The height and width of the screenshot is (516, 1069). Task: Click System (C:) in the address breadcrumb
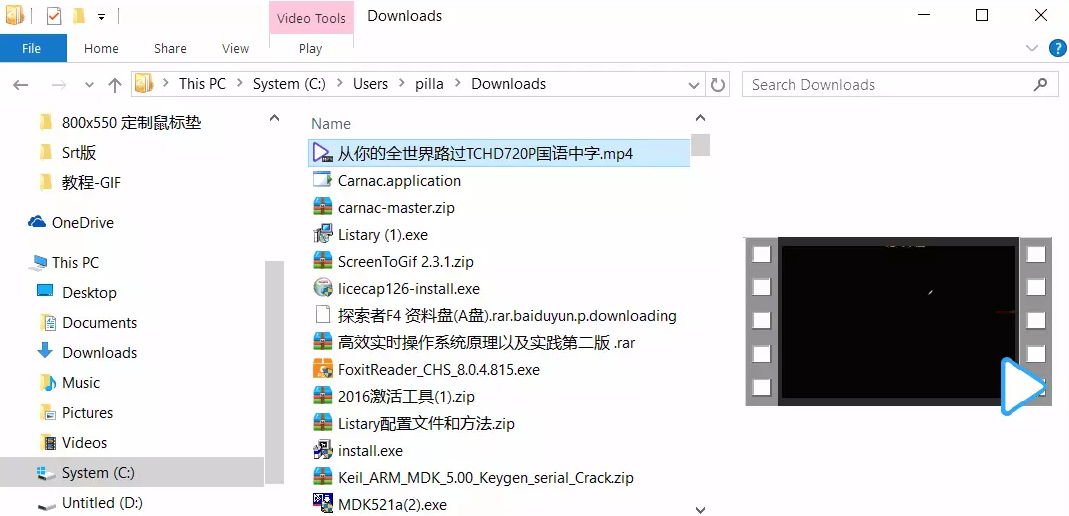pyautogui.click(x=289, y=84)
